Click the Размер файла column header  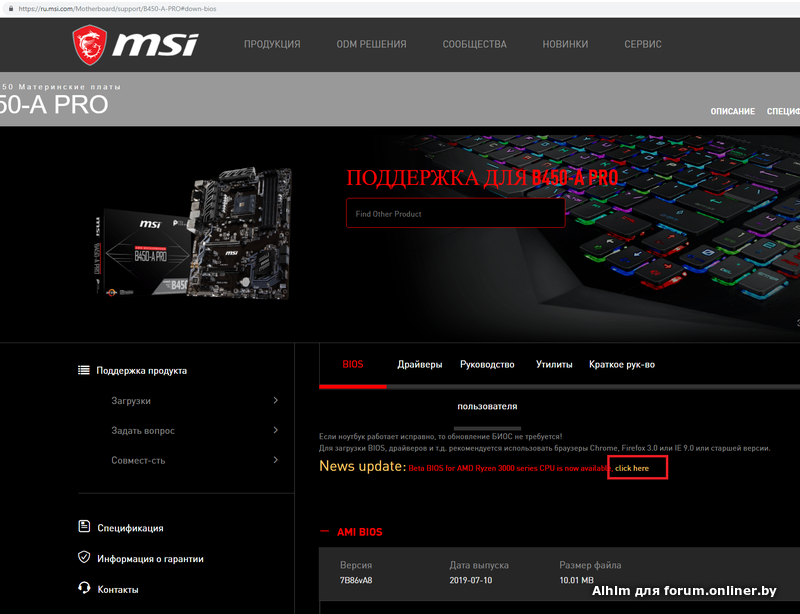[590, 565]
